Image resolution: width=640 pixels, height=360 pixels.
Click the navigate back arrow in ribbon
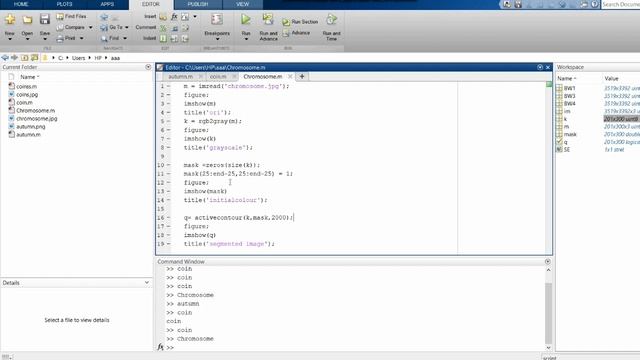pyautogui.click(x=104, y=17)
